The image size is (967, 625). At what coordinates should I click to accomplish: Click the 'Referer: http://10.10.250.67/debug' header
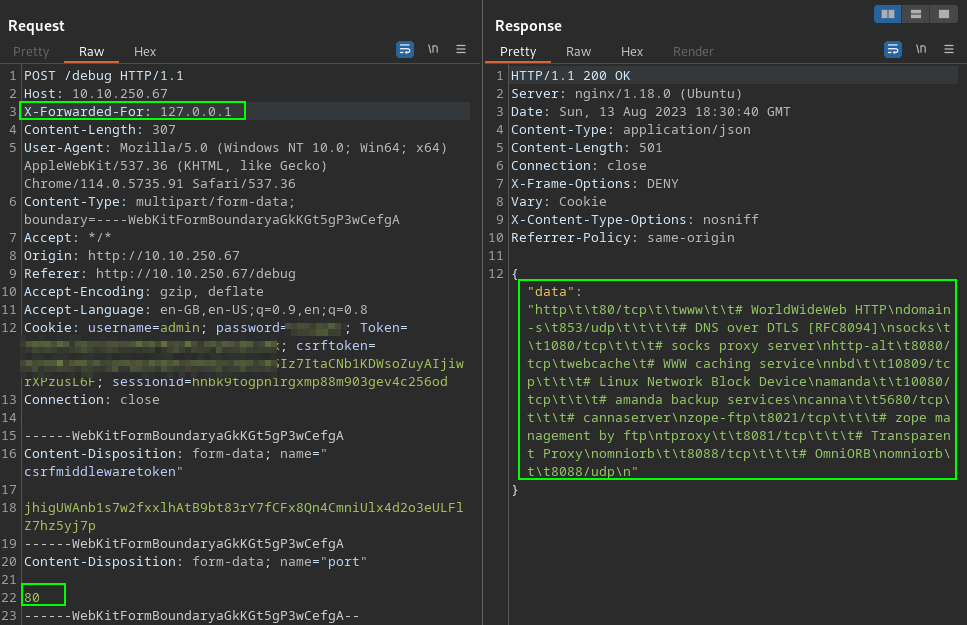coord(160,273)
